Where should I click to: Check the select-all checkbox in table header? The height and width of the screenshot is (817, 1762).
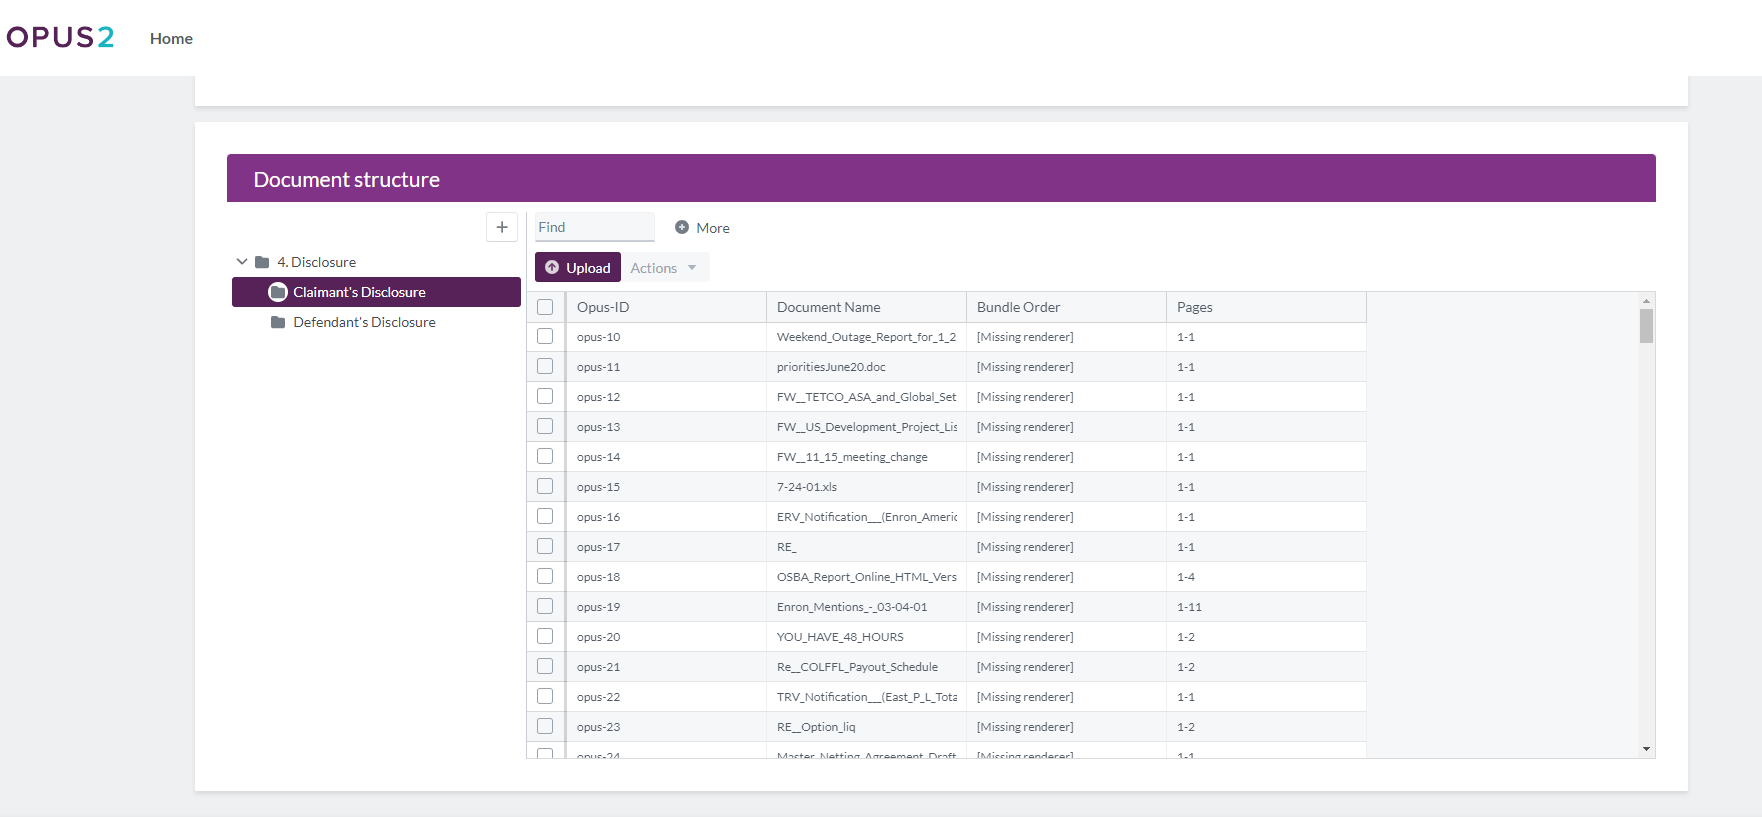[x=545, y=307]
